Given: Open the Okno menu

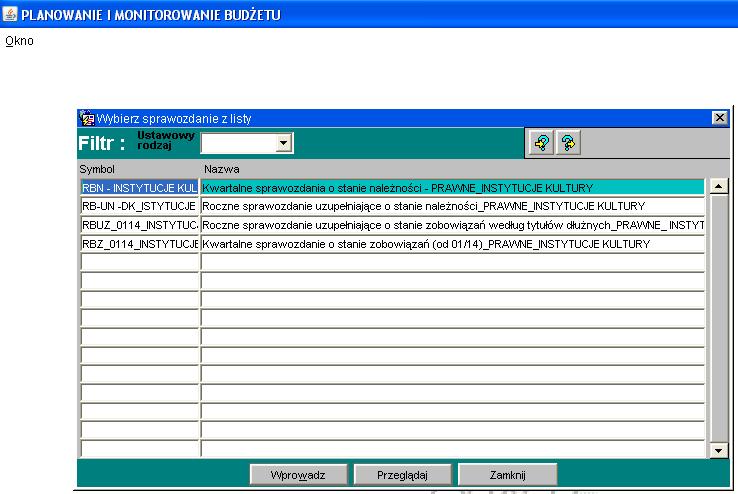Looking at the screenshot, I should click(x=19, y=41).
